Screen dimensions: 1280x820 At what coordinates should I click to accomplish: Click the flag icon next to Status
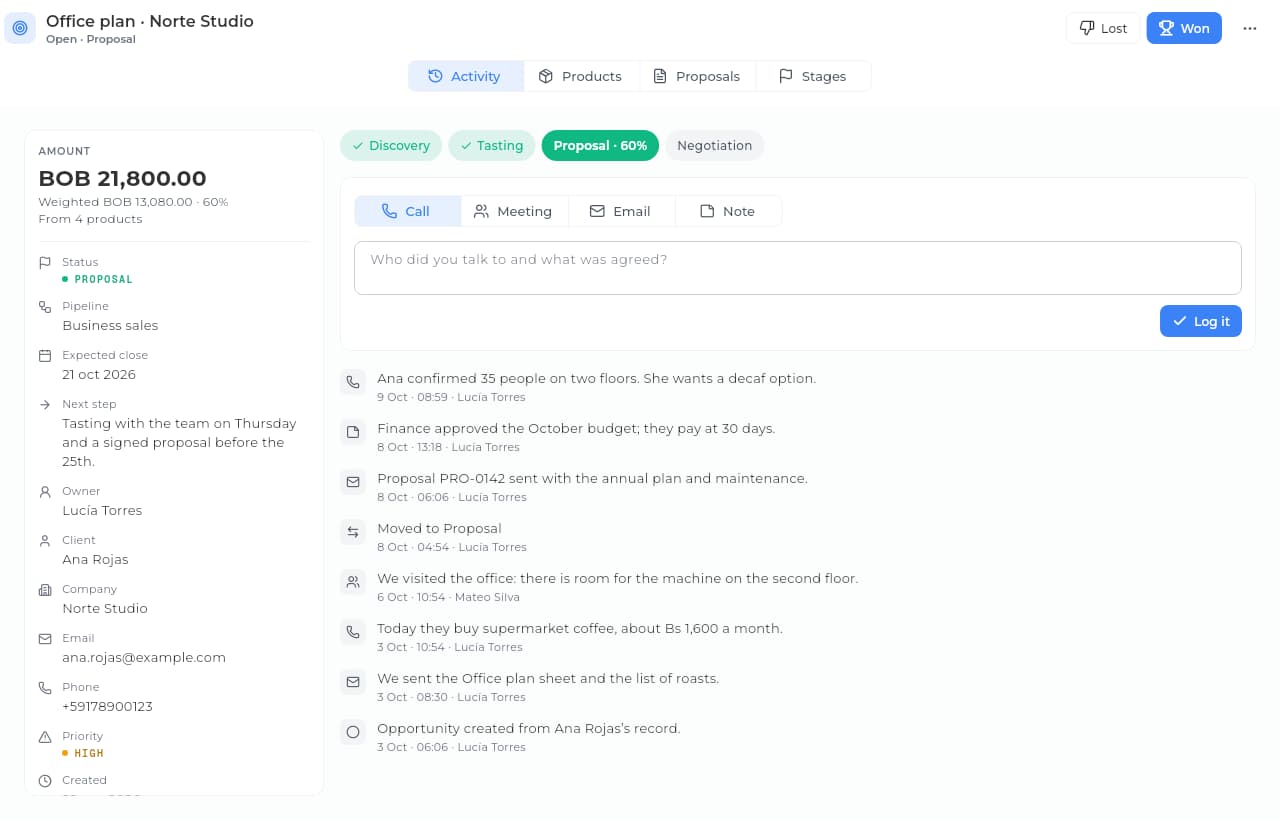pyautogui.click(x=45, y=263)
